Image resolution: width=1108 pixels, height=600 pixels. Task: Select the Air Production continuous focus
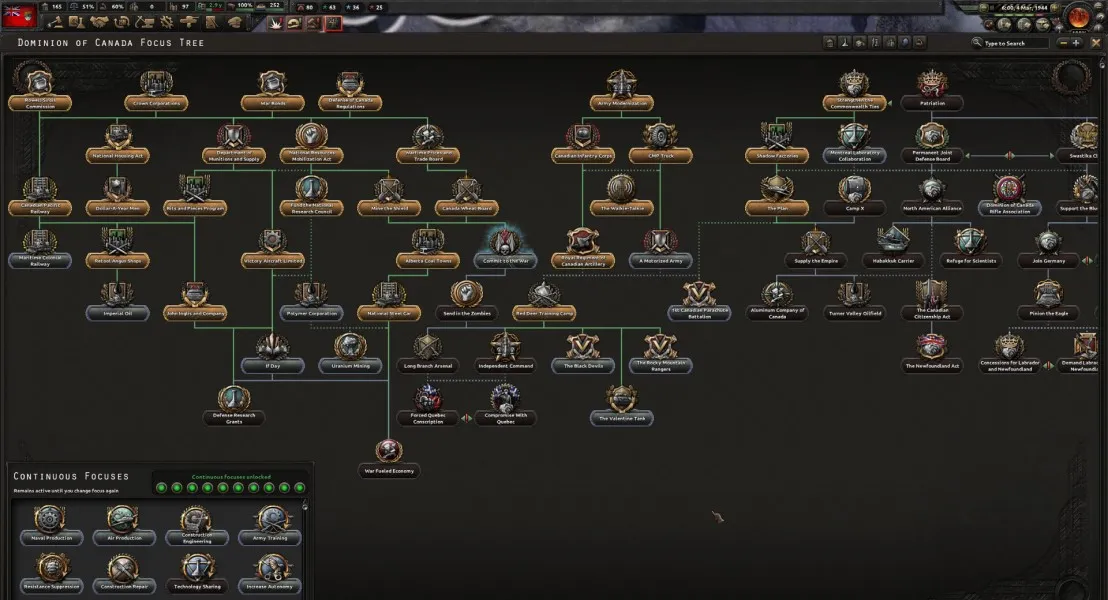coord(124,524)
